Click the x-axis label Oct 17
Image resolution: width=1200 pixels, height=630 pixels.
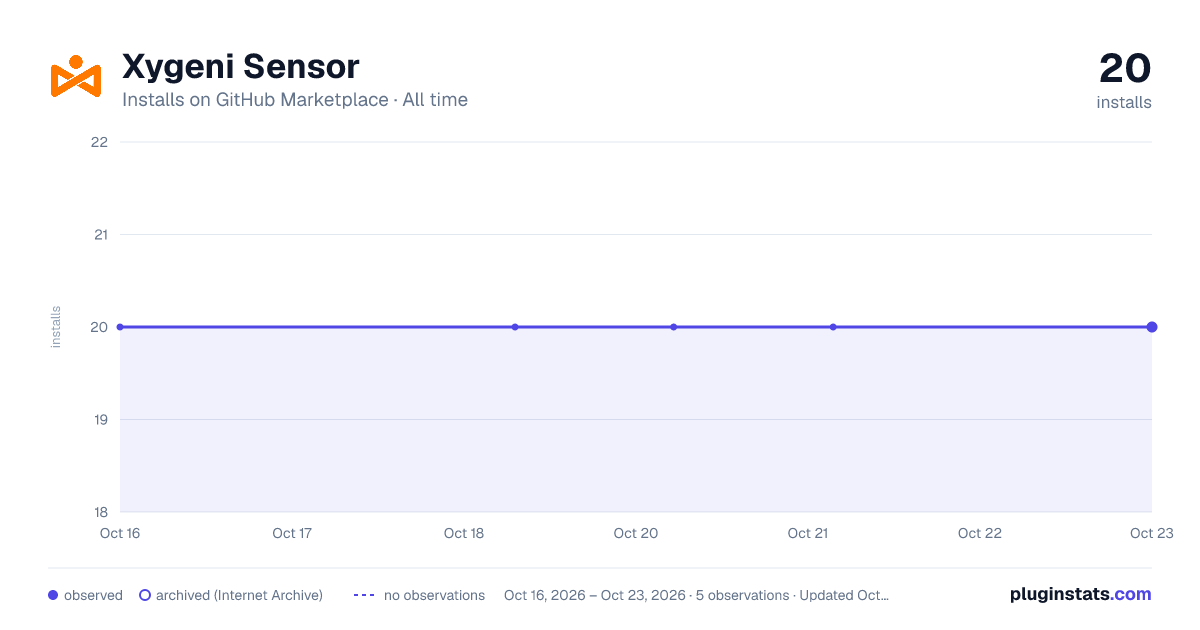(292, 533)
